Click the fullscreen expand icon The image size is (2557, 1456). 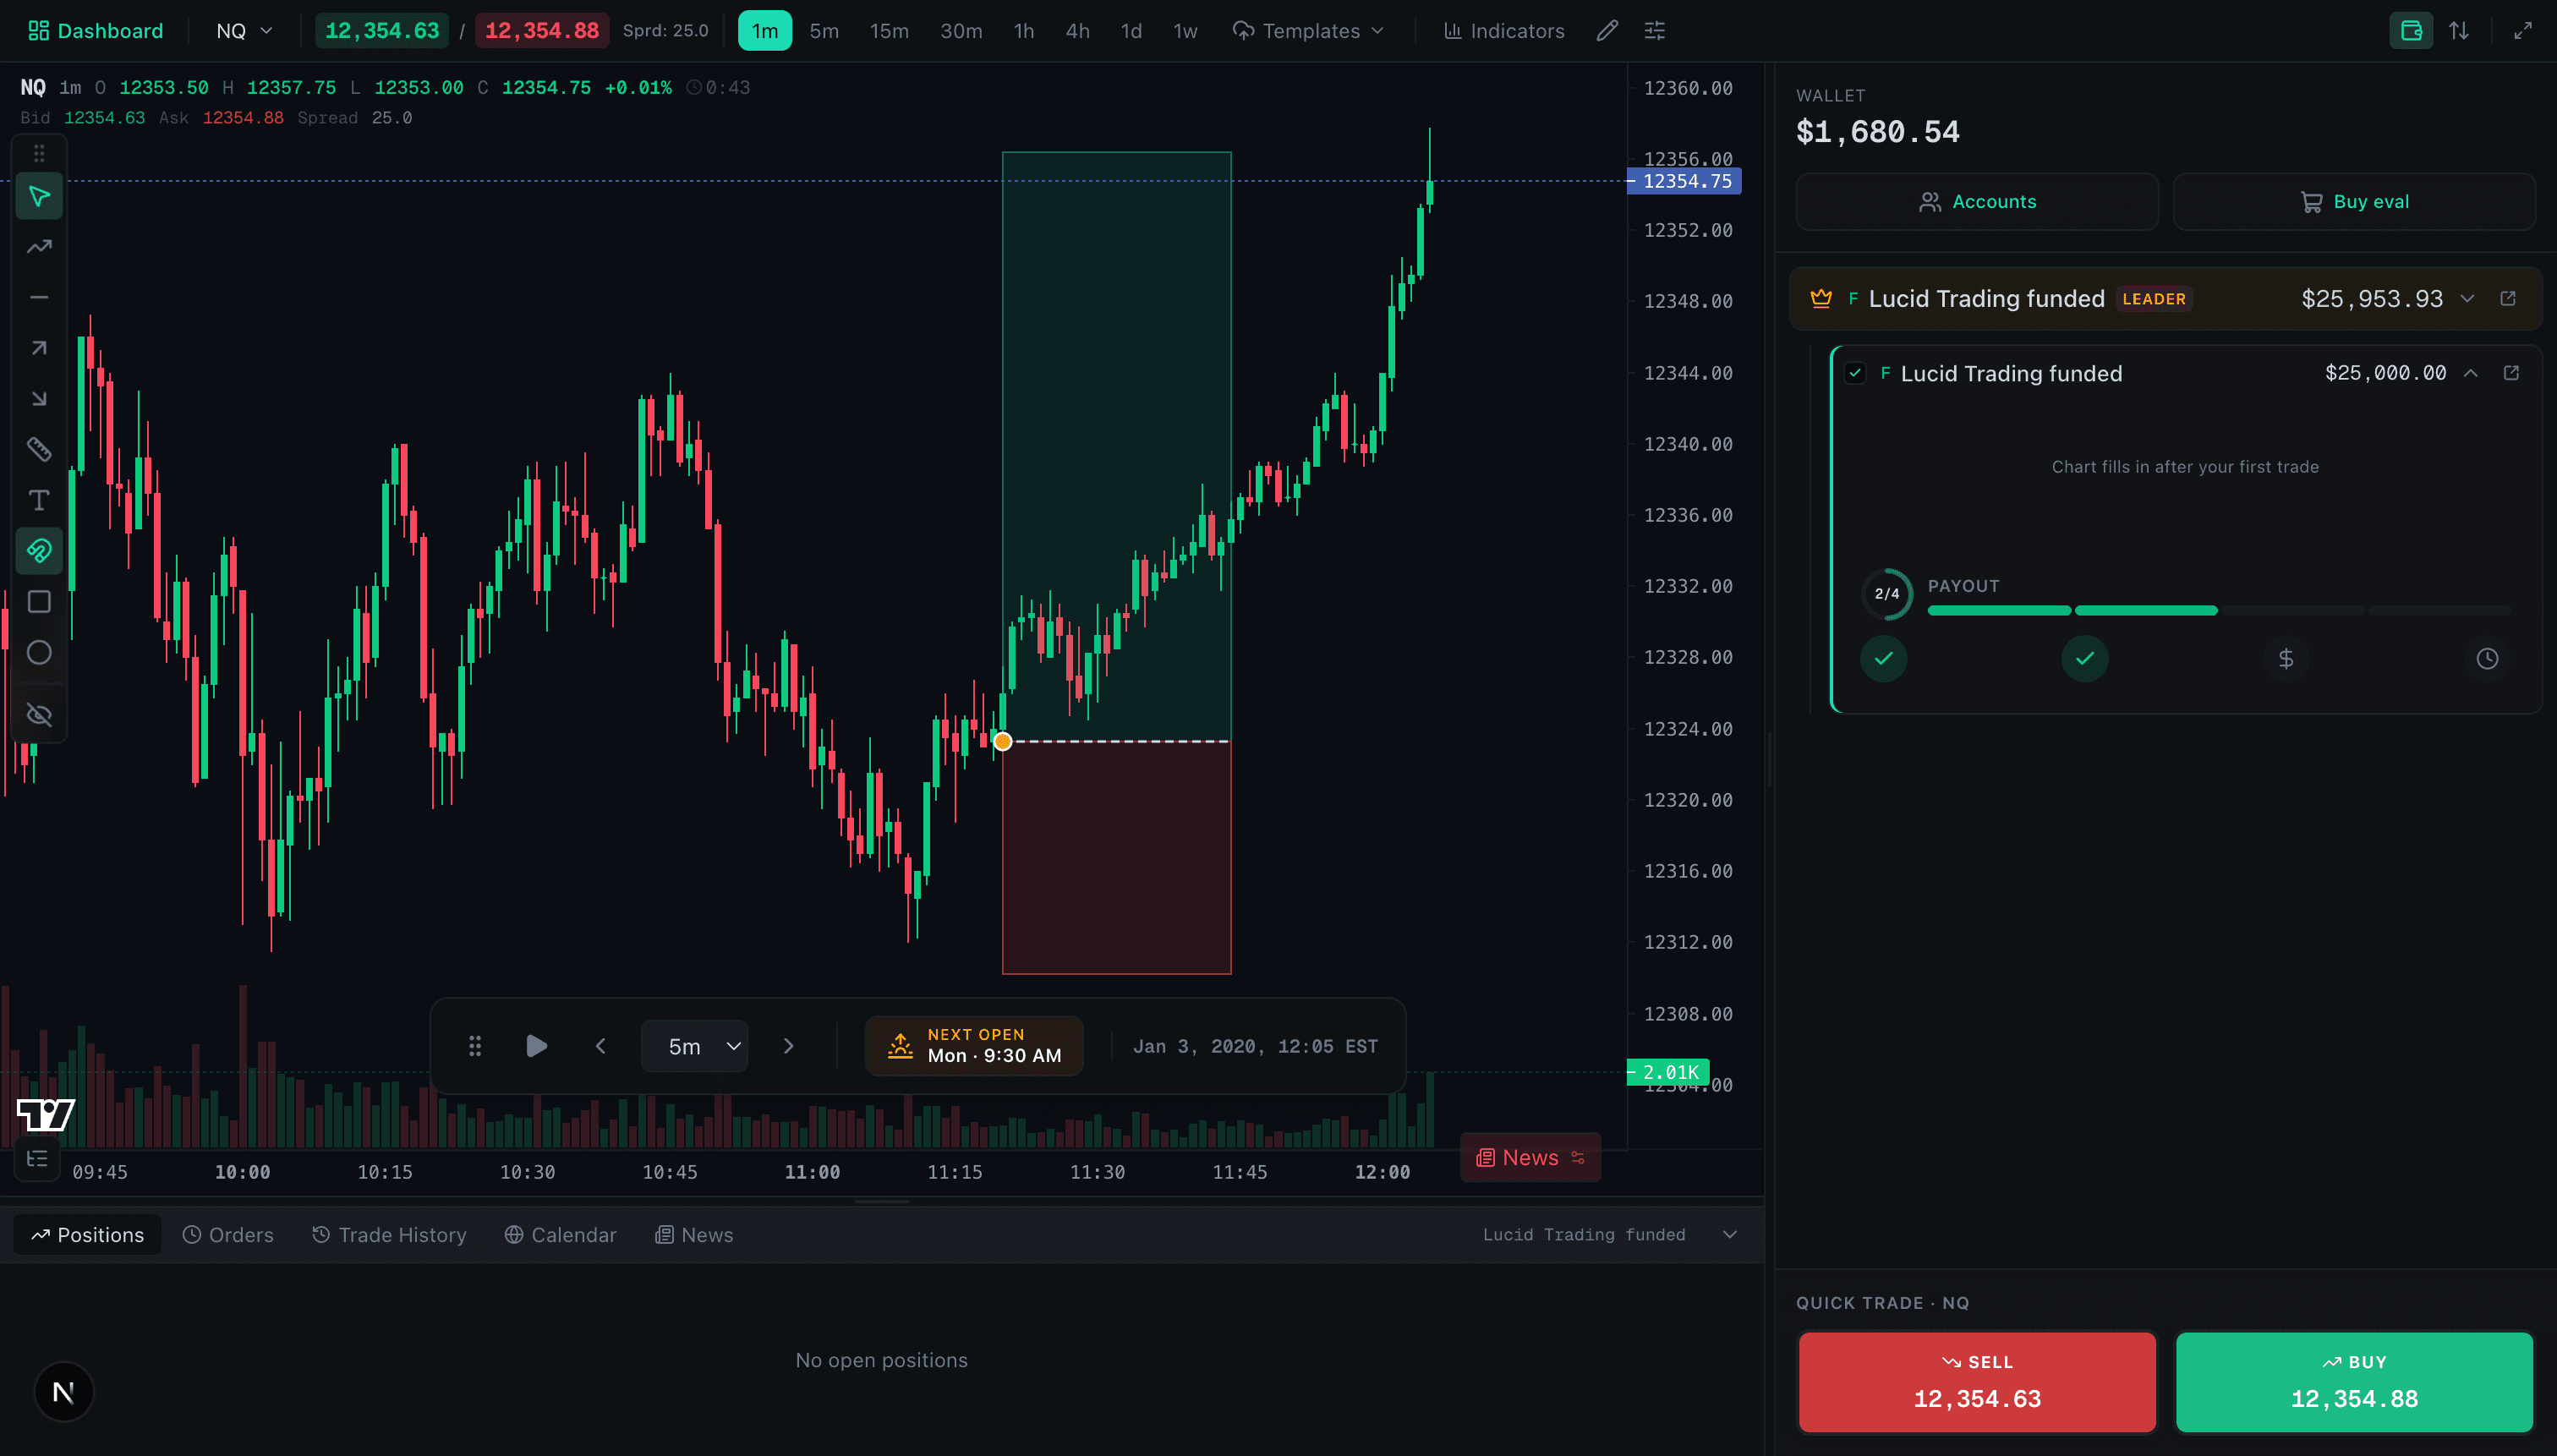(x=2523, y=31)
